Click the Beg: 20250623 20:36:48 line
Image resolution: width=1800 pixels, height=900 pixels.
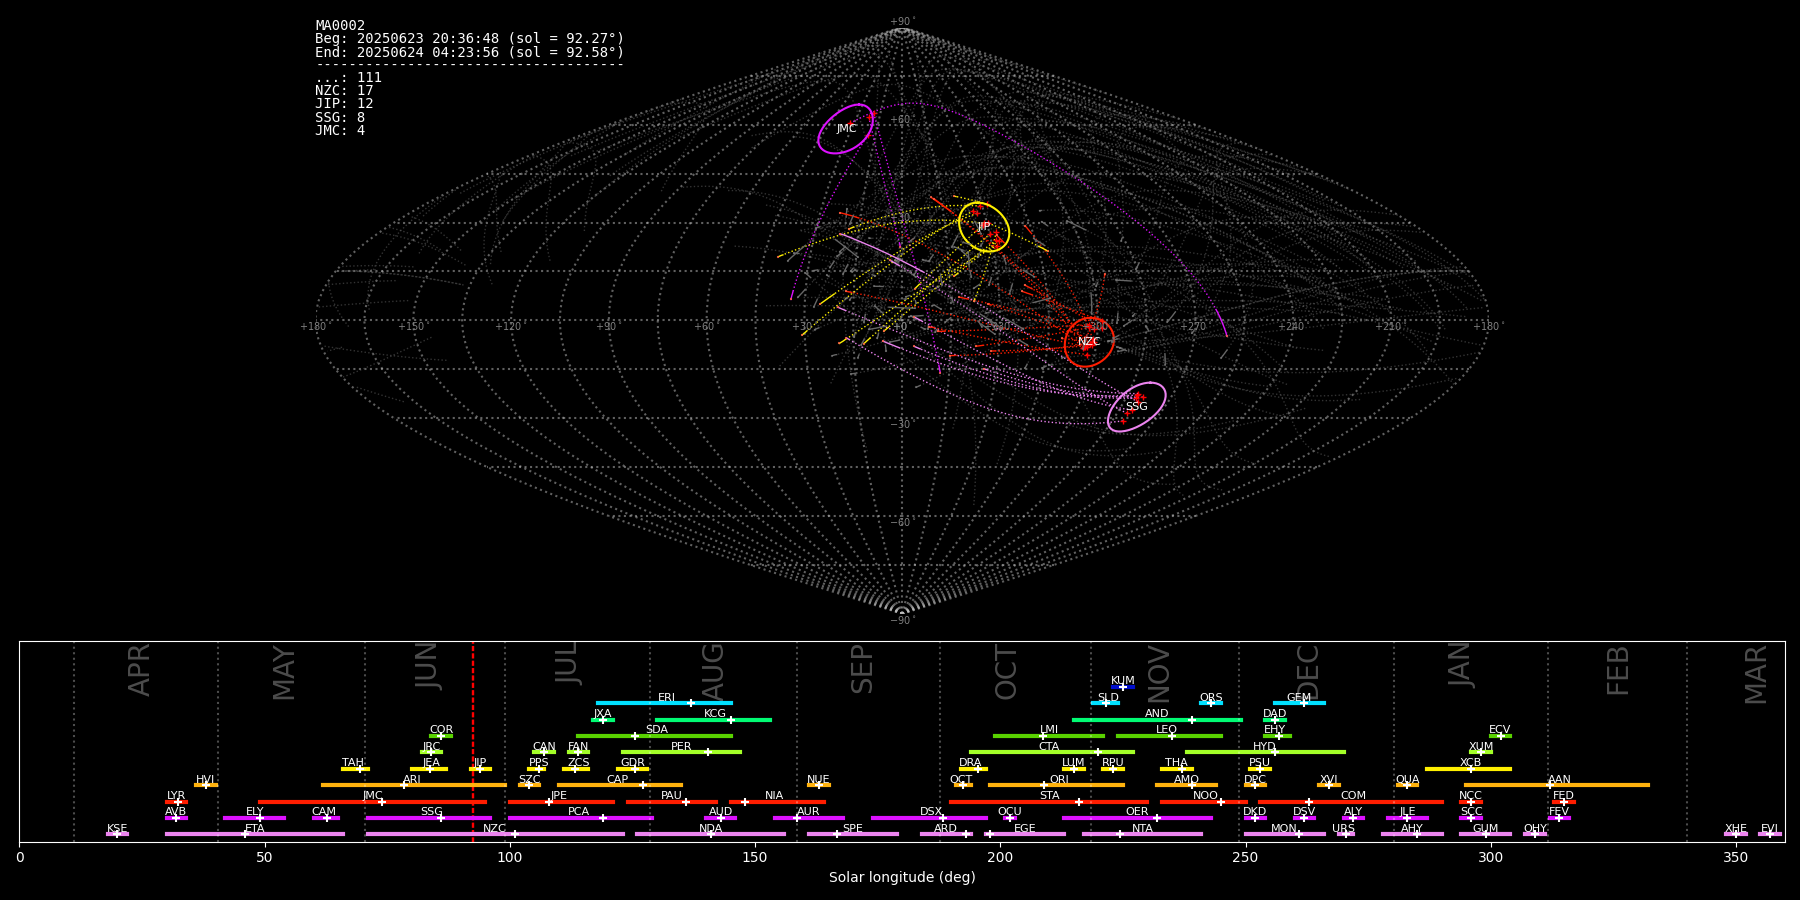(x=469, y=39)
